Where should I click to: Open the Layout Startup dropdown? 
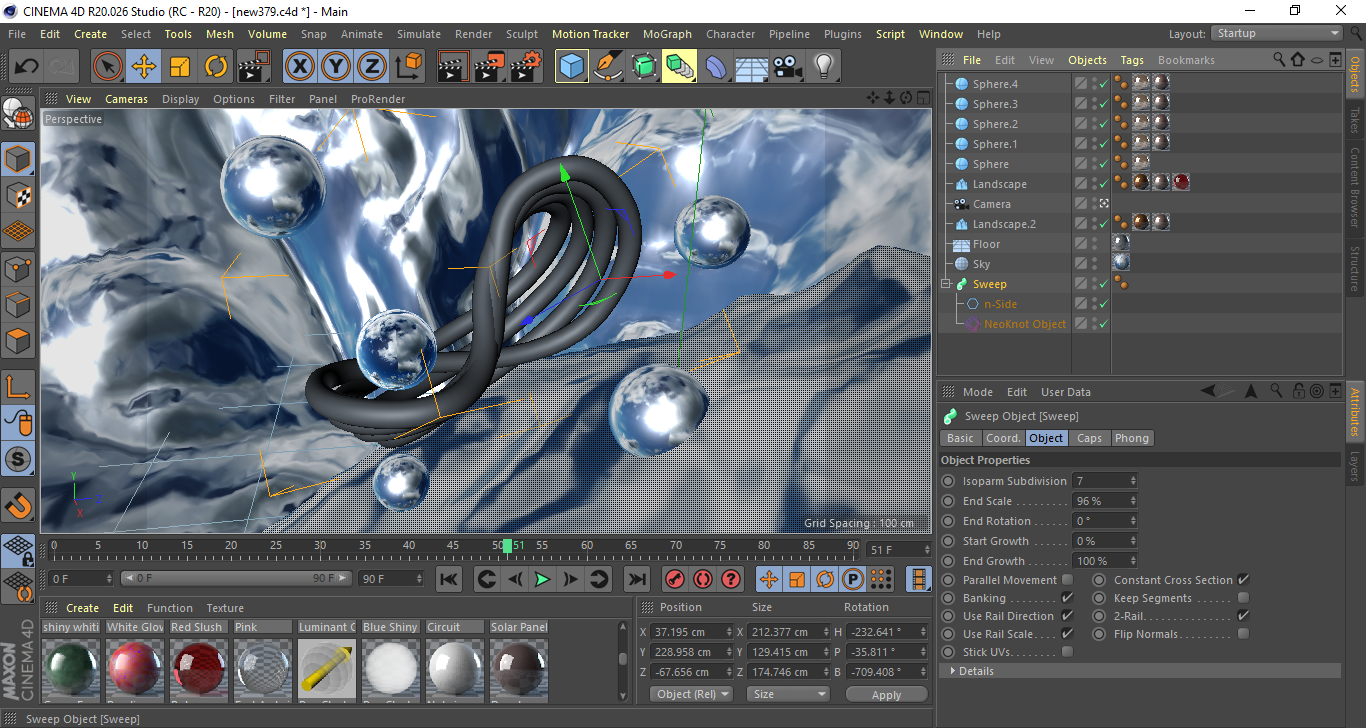pos(1277,33)
